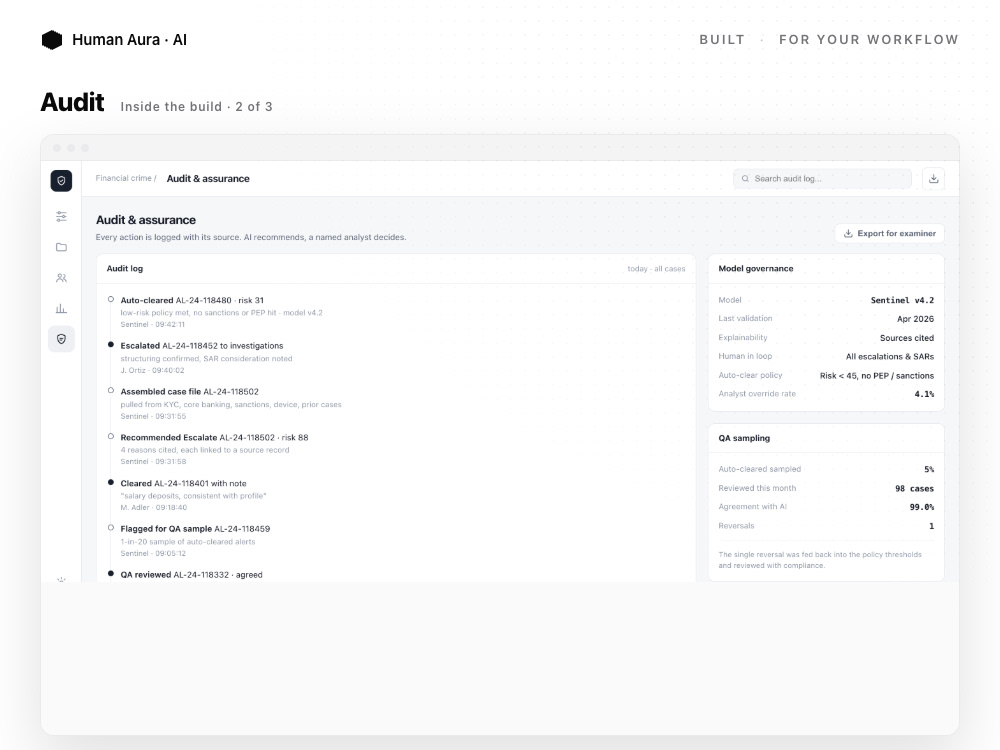This screenshot has width=1000, height=750.
Task: Click the Audit log panel heading
Action: pyautogui.click(x=125, y=268)
